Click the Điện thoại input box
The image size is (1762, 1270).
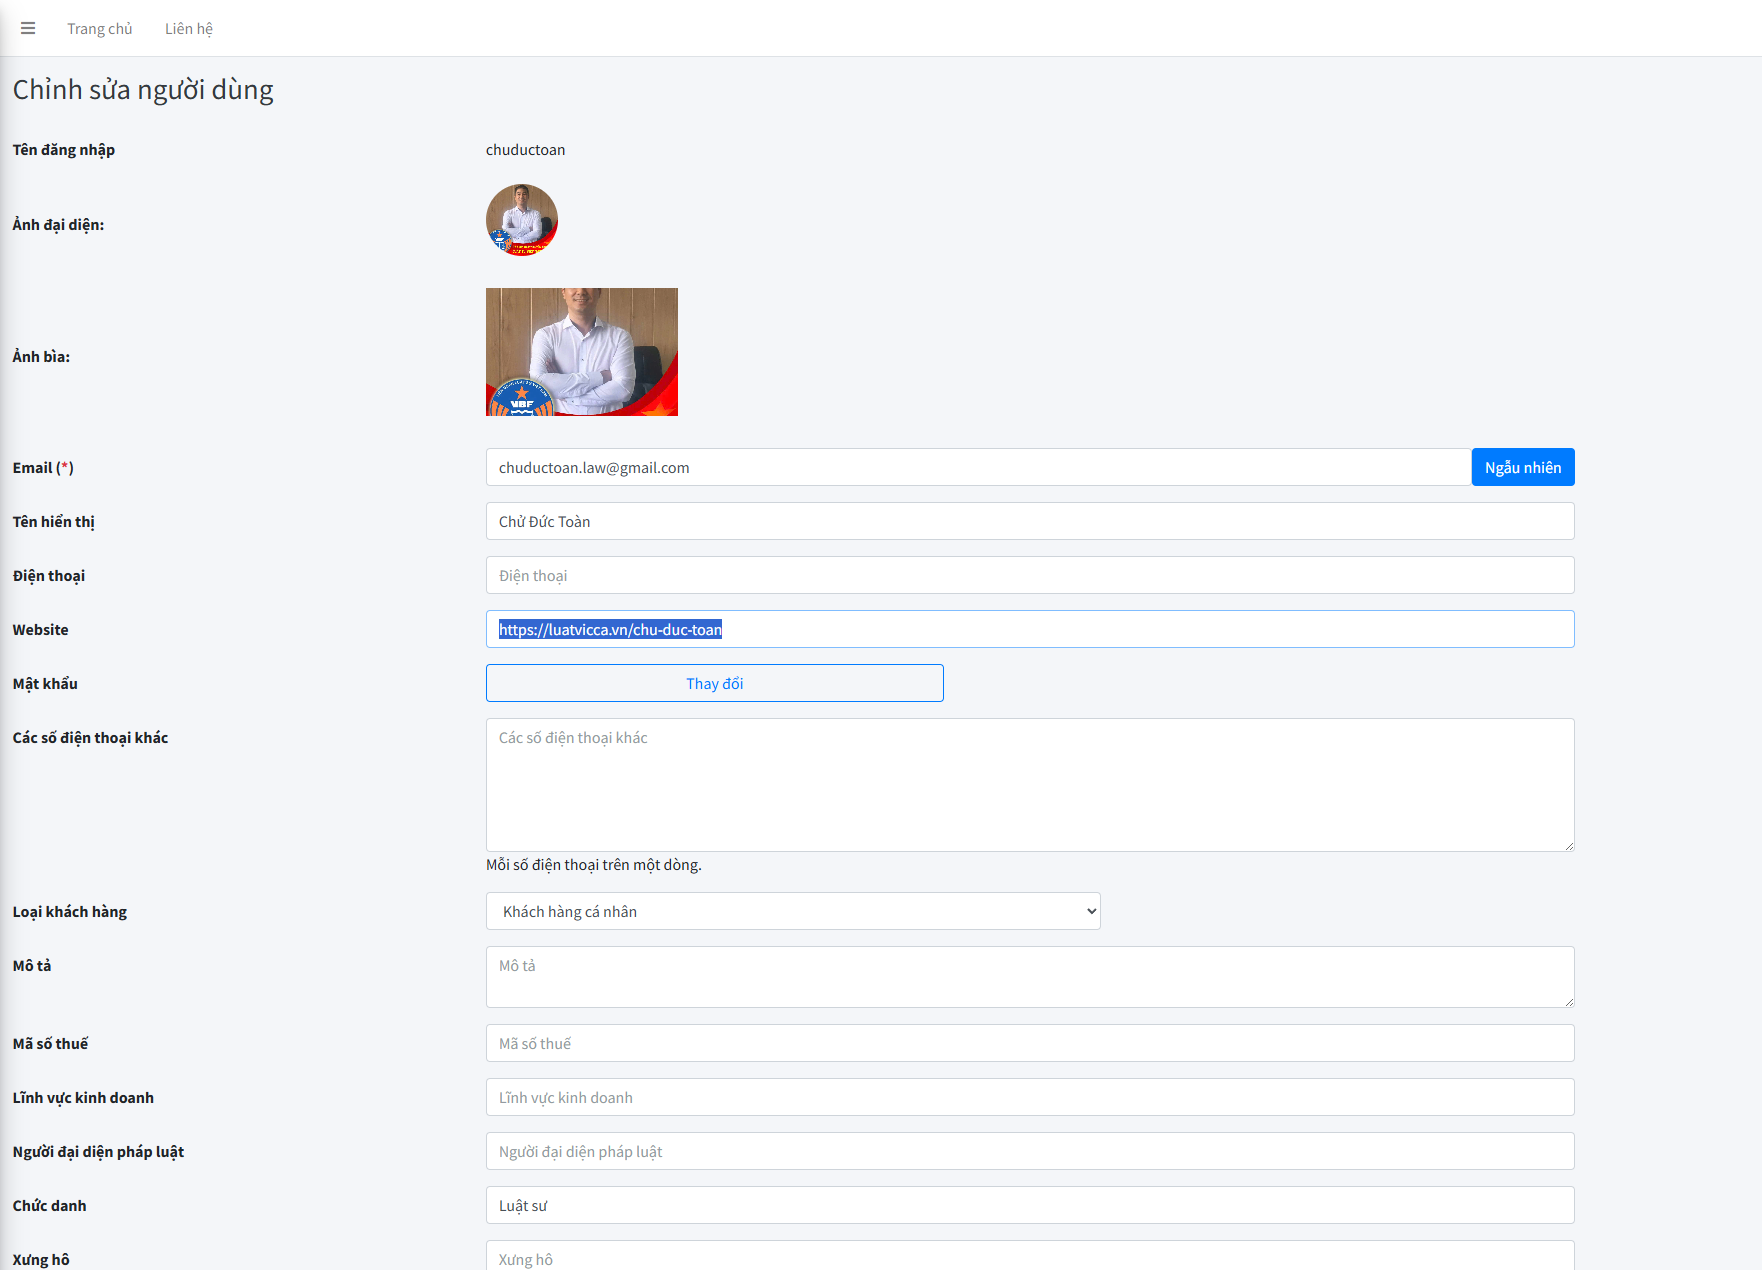1029,575
